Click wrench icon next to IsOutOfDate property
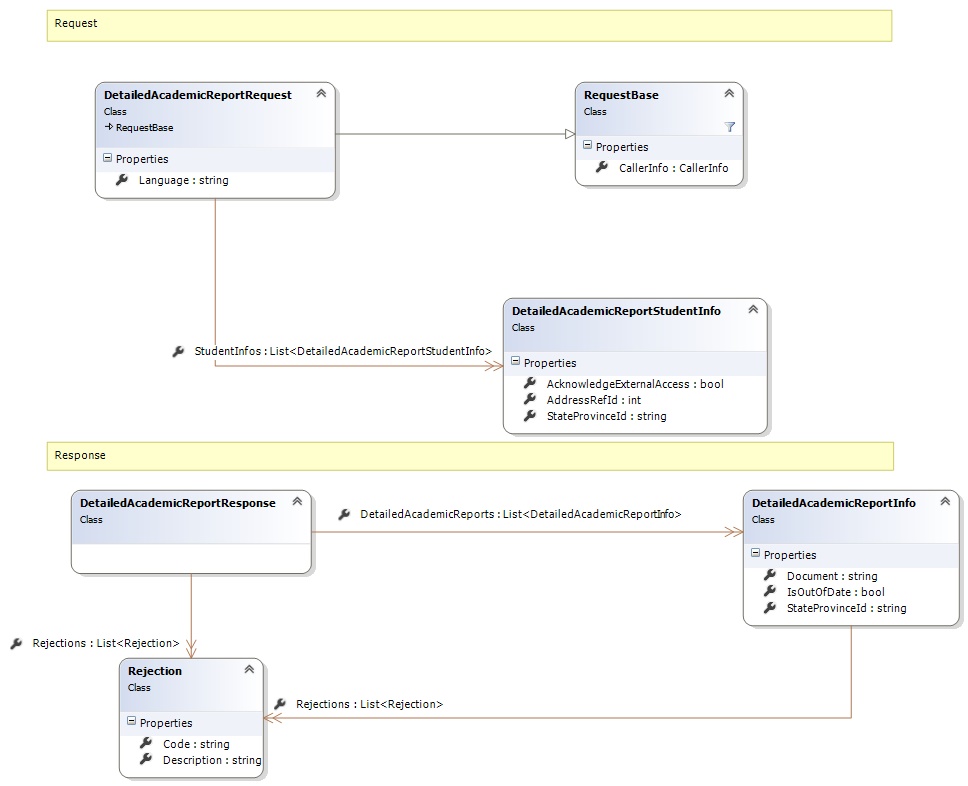The width and height of the screenshot is (968, 786). click(x=770, y=592)
